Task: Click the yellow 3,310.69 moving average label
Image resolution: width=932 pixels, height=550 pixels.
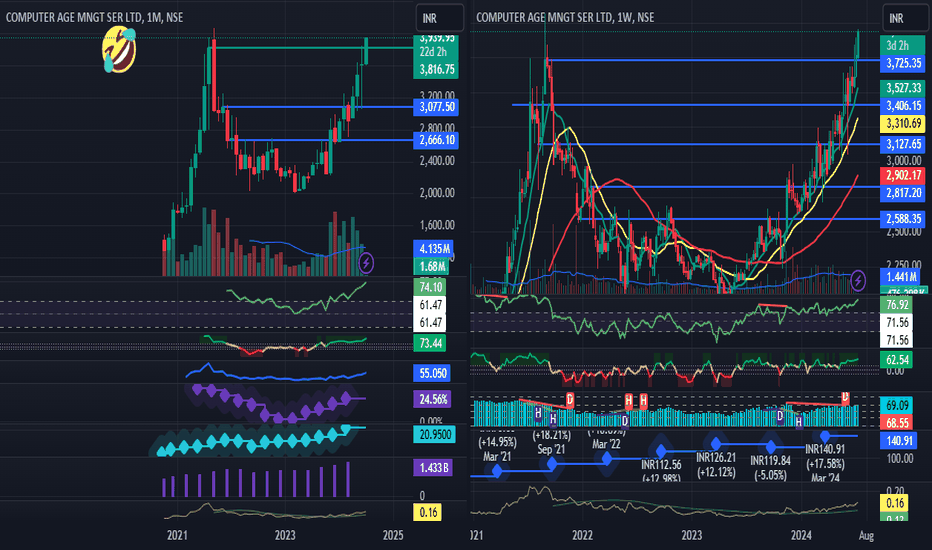Action: [903, 124]
